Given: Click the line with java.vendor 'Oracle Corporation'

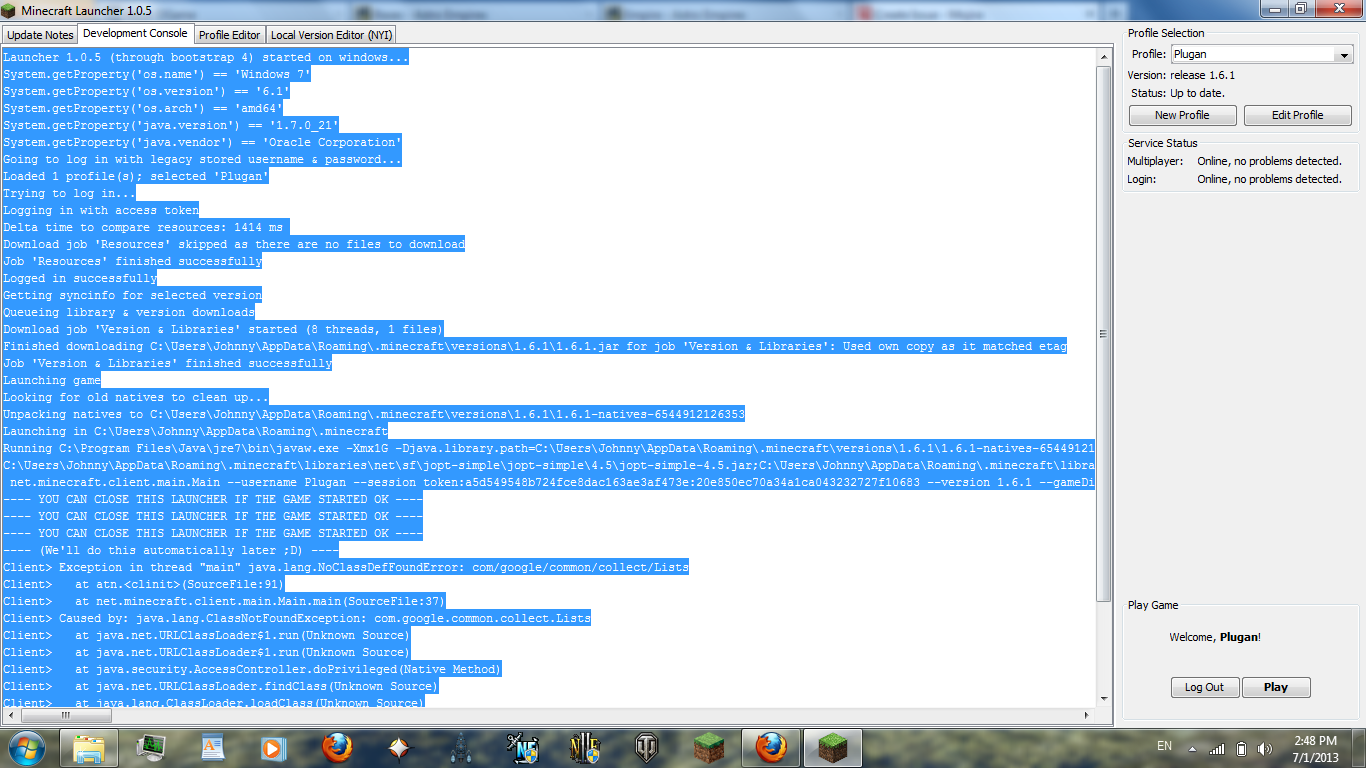Looking at the screenshot, I should (x=203, y=142).
